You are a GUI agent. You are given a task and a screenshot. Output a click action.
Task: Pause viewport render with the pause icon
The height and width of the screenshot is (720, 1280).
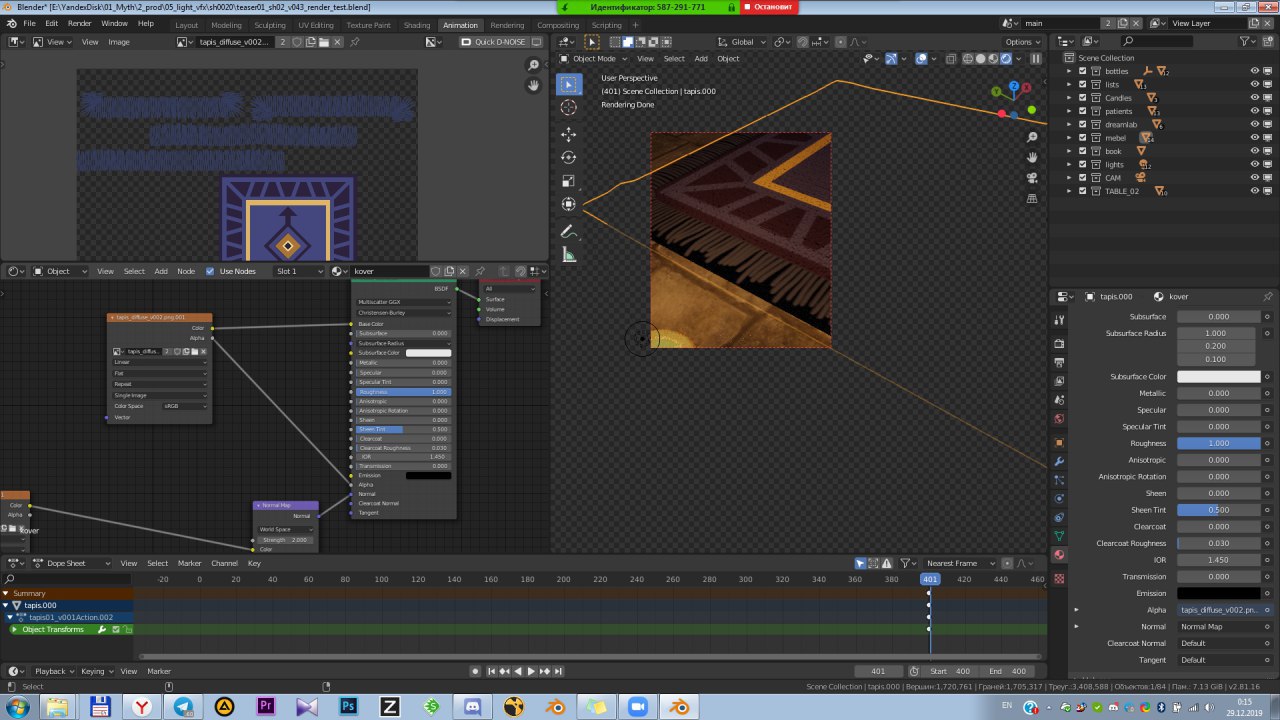pos(1036,59)
